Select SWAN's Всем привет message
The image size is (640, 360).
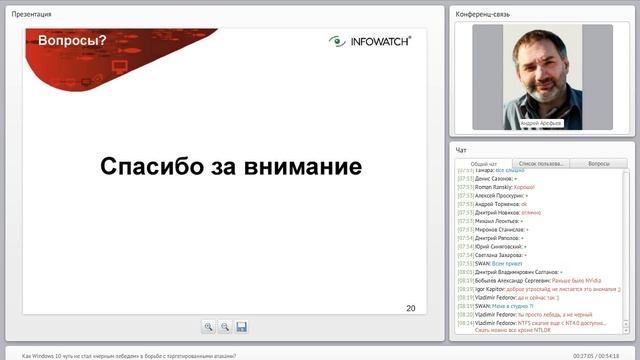(490, 264)
